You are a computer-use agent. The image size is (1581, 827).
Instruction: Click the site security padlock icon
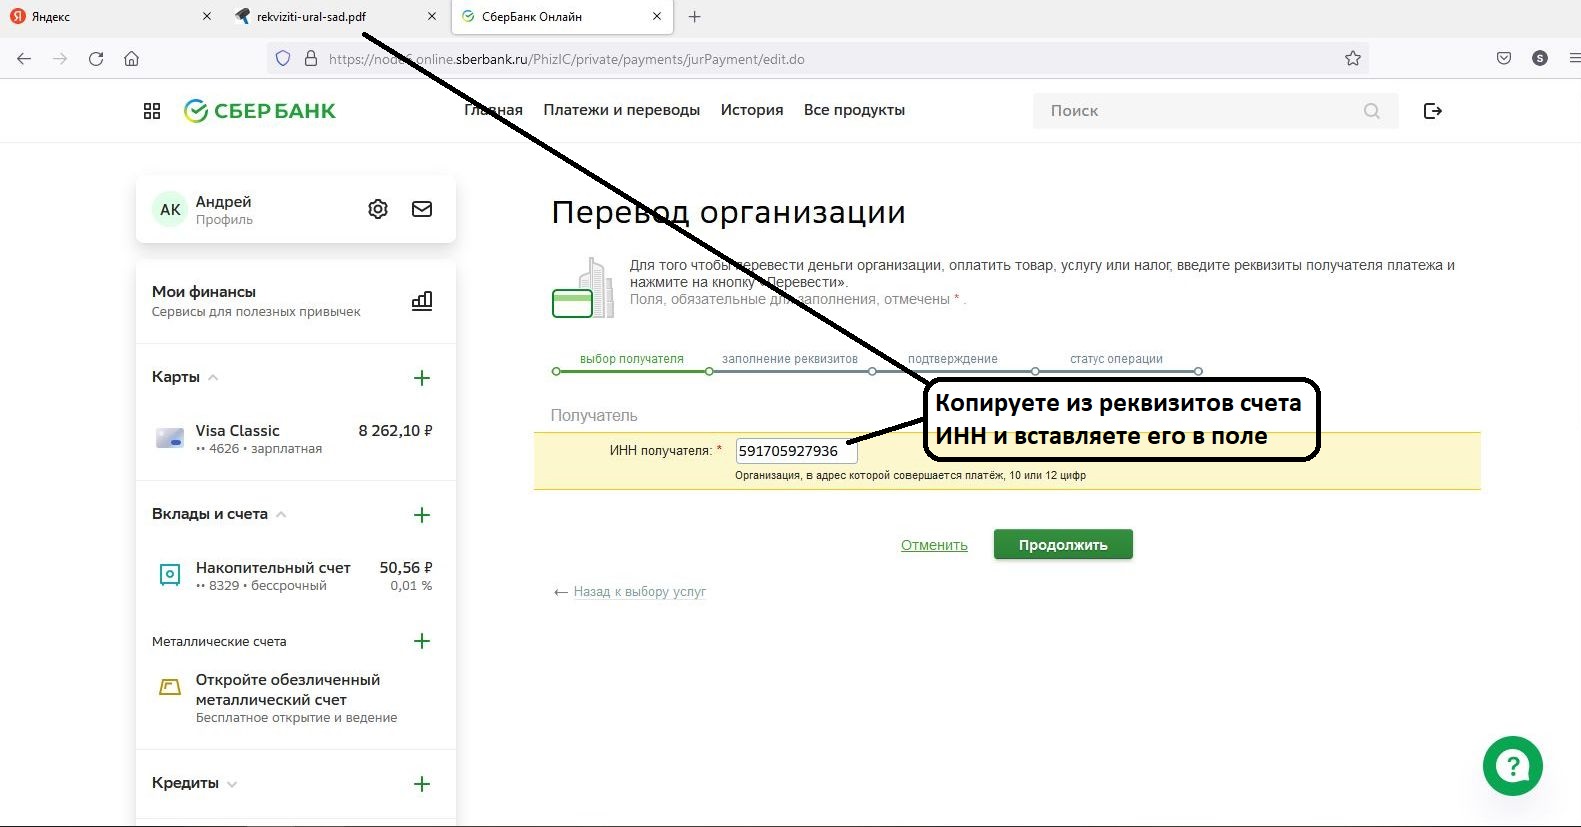(310, 59)
